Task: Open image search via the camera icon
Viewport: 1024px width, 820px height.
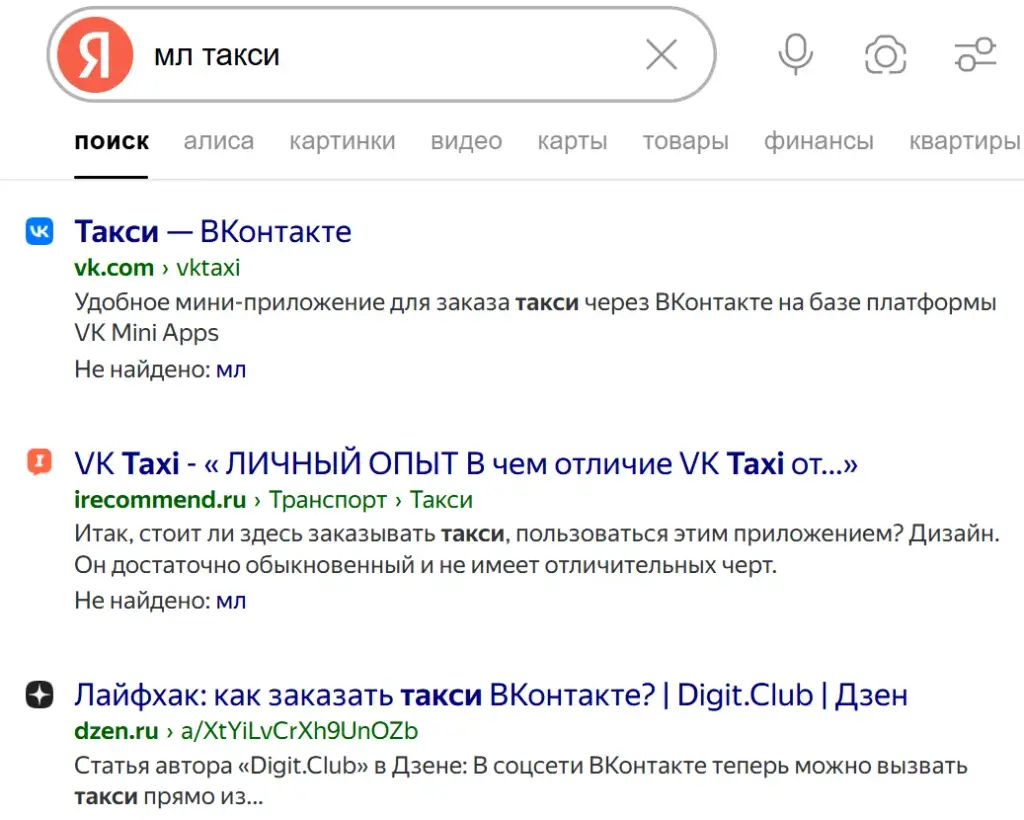Action: pyautogui.click(x=886, y=55)
